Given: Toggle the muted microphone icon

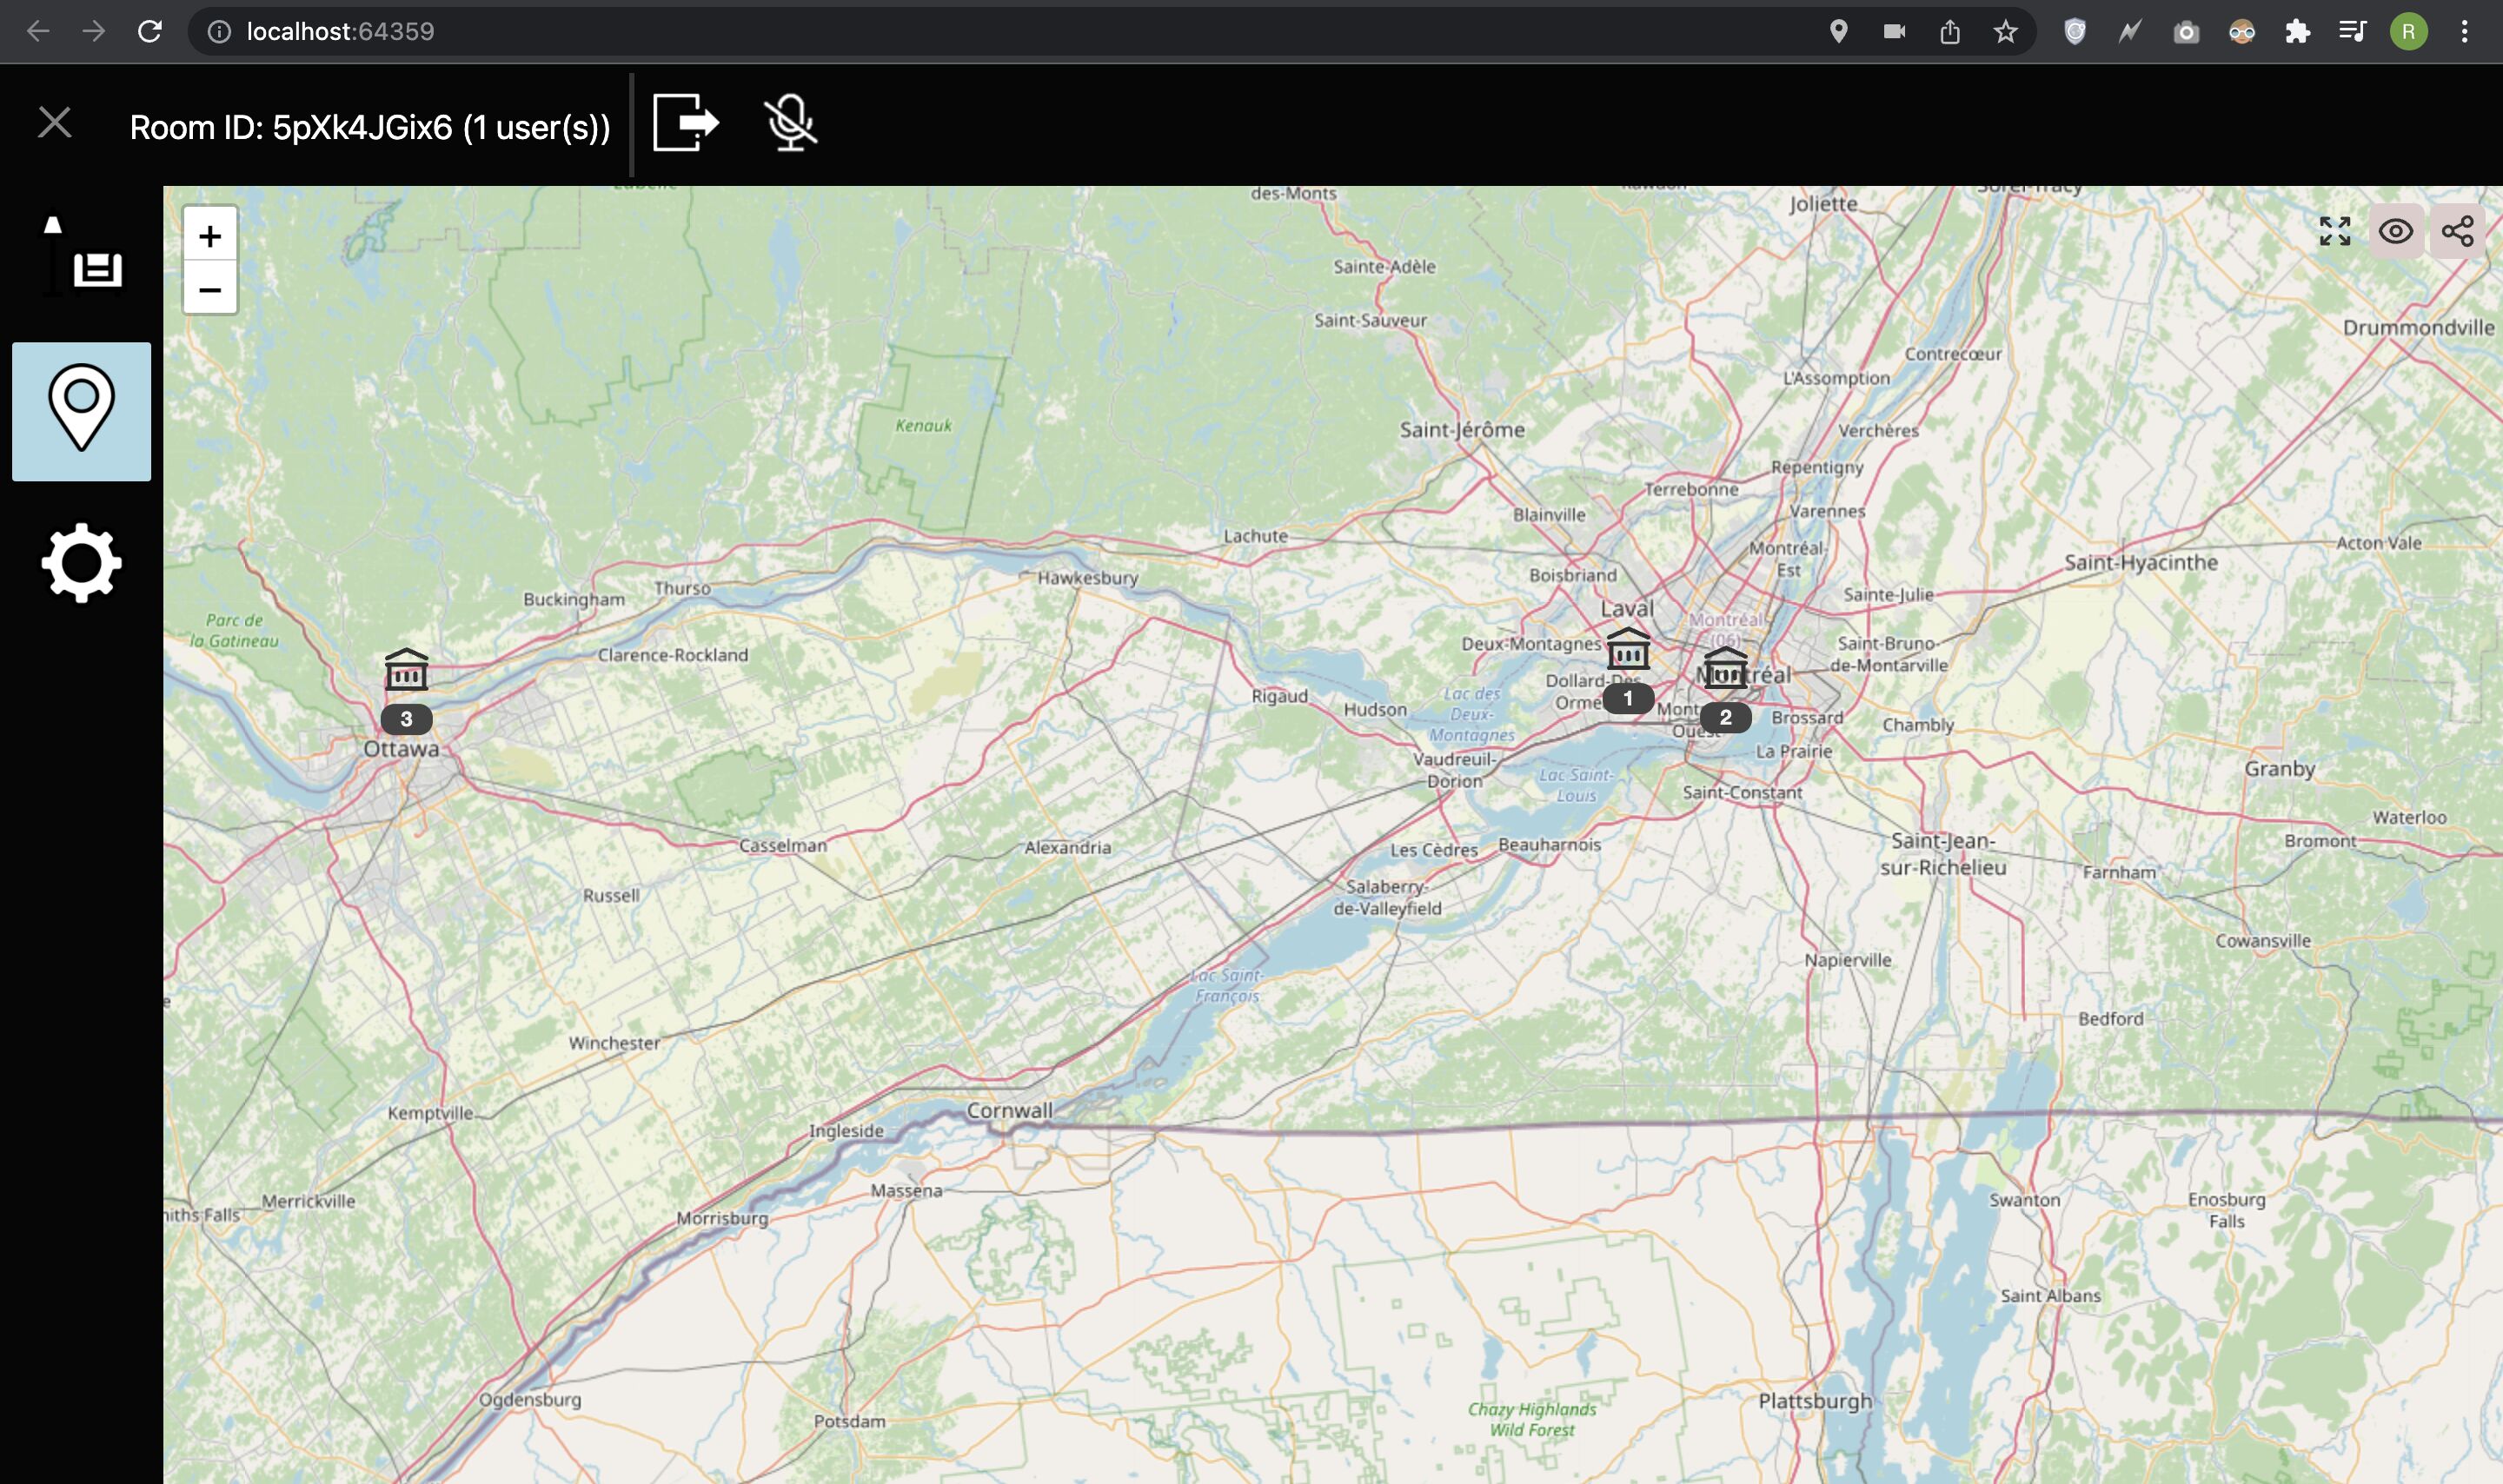Looking at the screenshot, I should click(790, 123).
